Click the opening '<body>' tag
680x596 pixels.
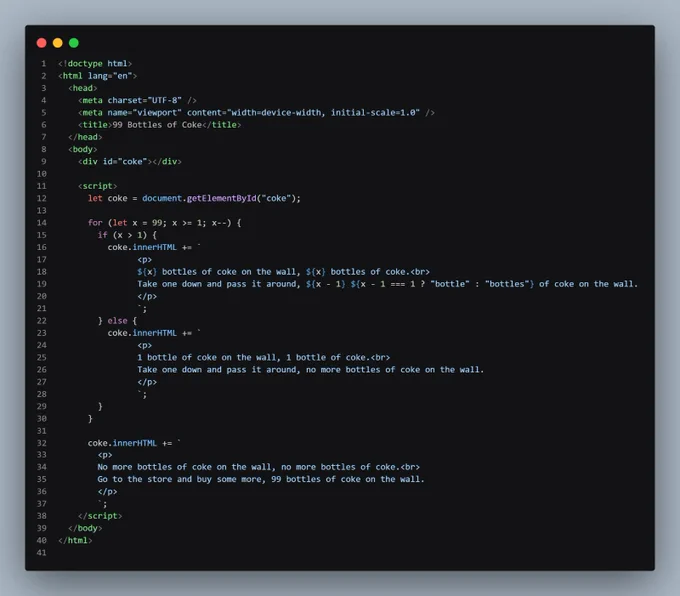83,149
